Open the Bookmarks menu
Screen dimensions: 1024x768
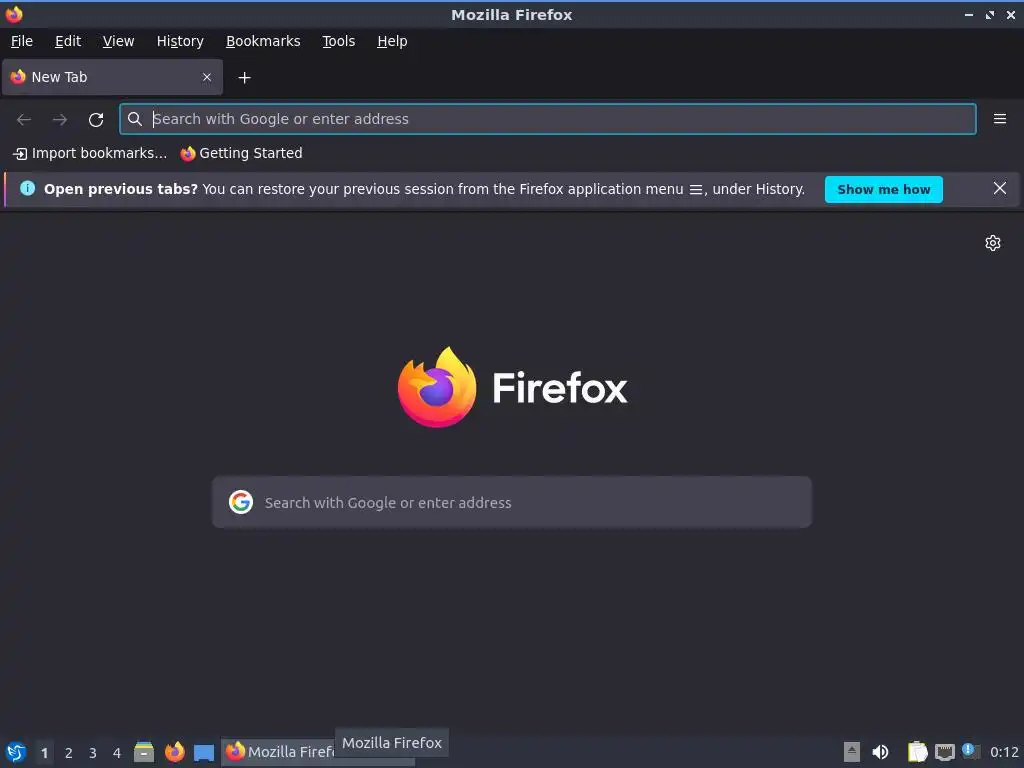coord(263,41)
